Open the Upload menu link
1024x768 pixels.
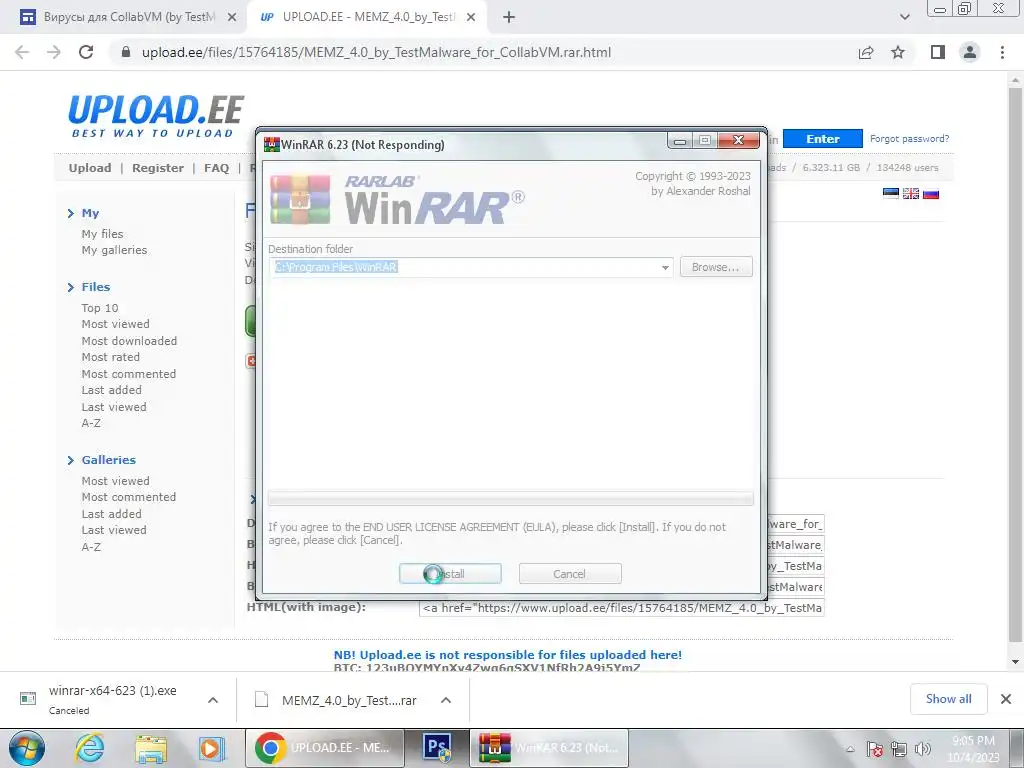pos(90,168)
